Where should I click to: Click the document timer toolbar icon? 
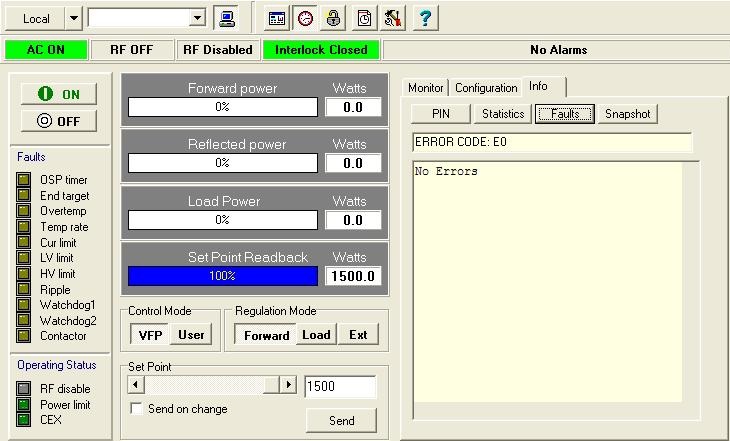click(365, 18)
